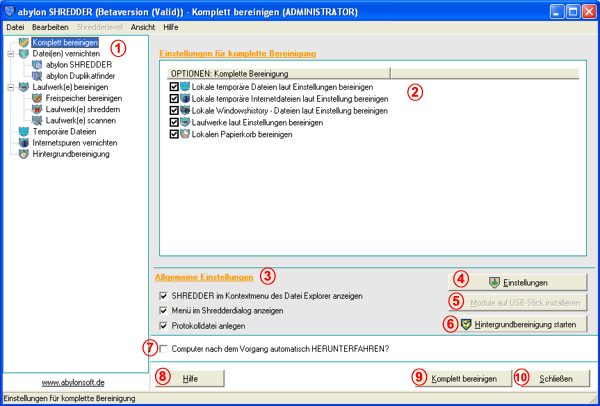Viewport: 600px width, 406px height.
Task: Select Freispeicher bereinigen icon in the tree
Action: pos(37,98)
